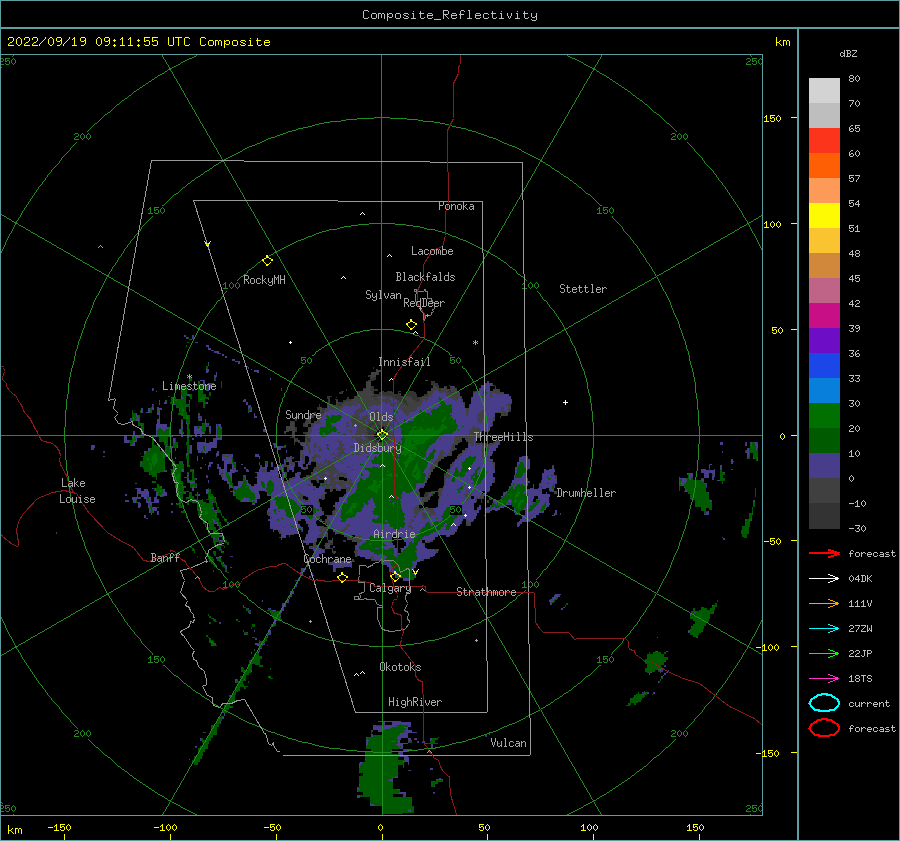Click the red 'forecast' ellipse legend icon

point(824,728)
